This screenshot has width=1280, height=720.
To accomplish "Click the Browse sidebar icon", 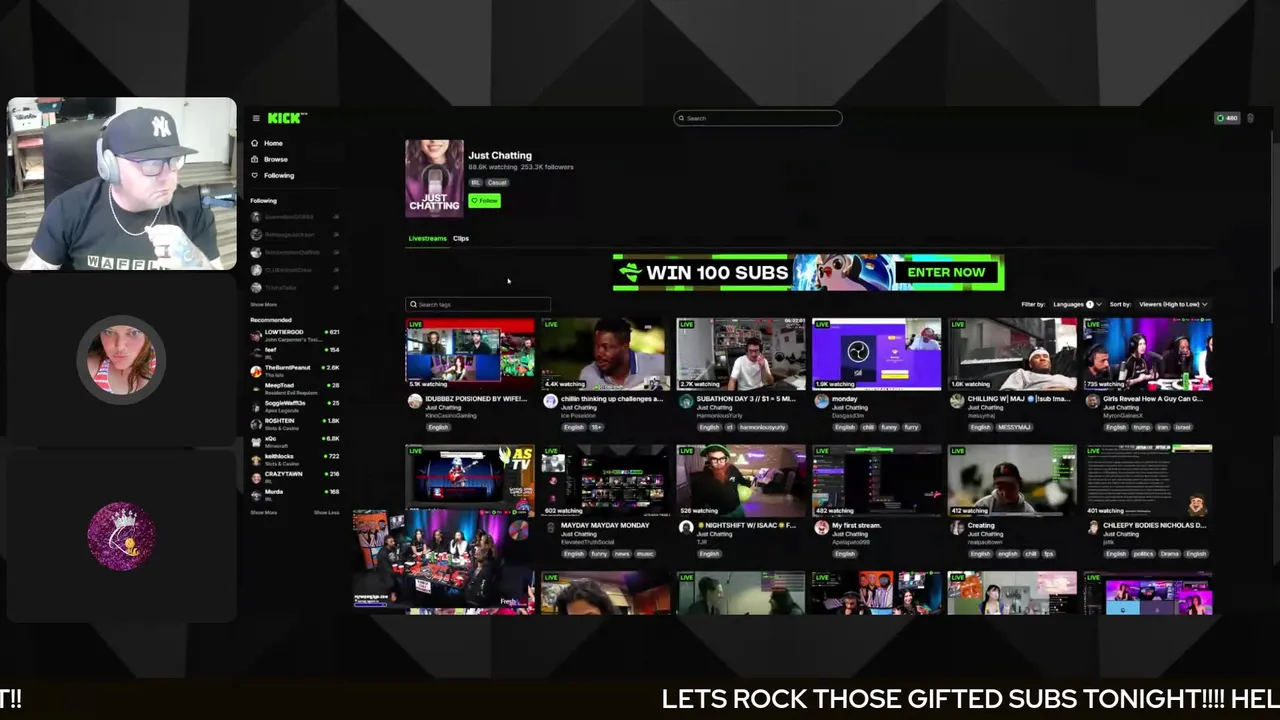I will (x=255, y=159).
